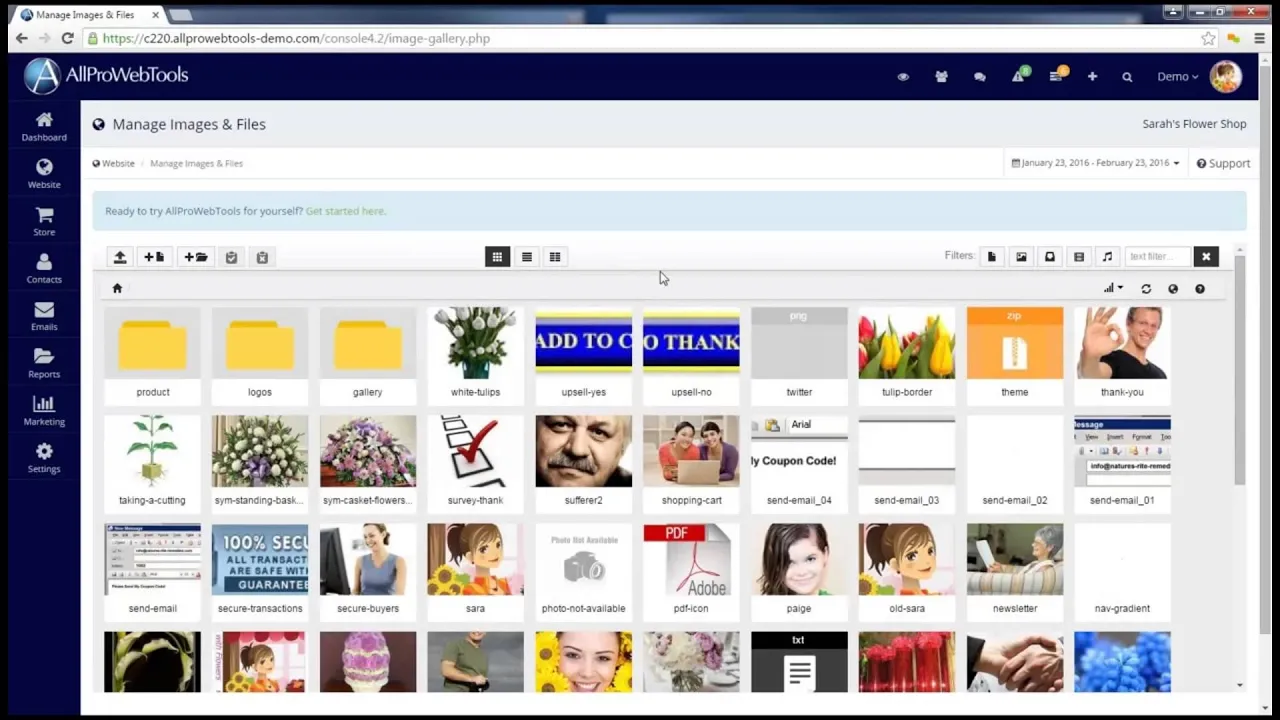This screenshot has width=1280, height=720.
Task: Open Marketing in the sidebar
Action: coord(44,411)
